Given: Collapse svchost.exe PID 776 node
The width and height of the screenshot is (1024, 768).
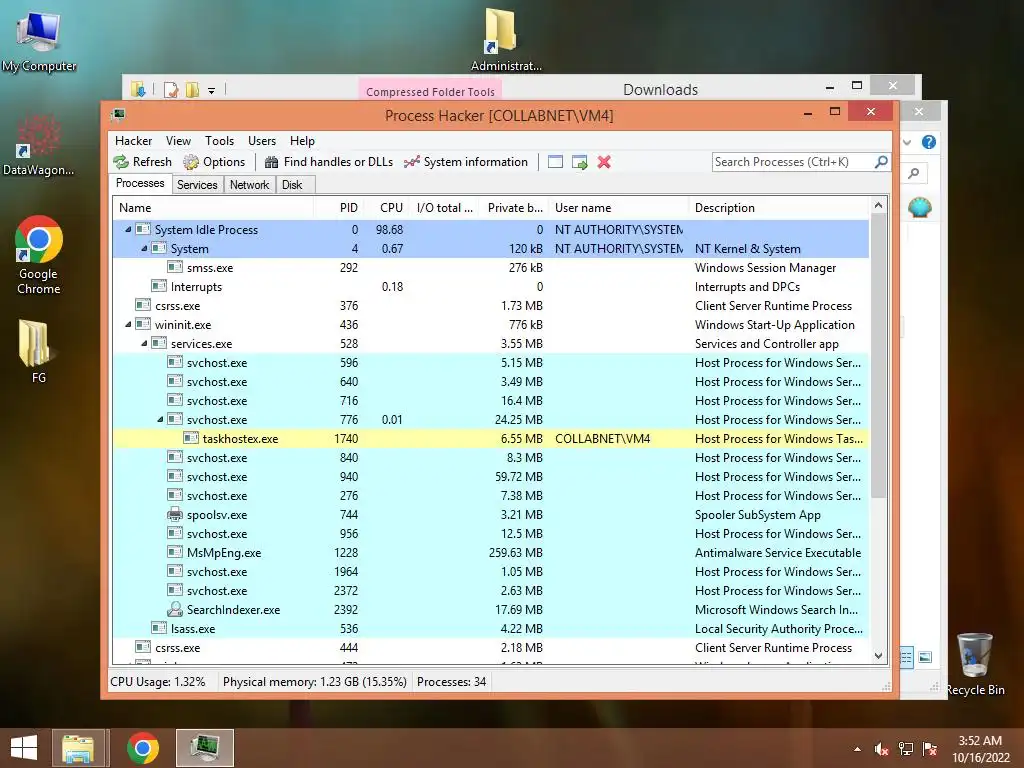Looking at the screenshot, I should click(160, 419).
